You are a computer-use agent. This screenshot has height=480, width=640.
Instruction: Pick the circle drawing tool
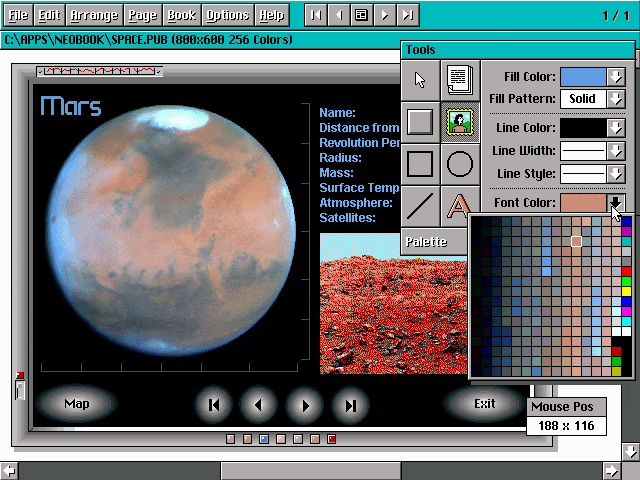tap(460, 164)
